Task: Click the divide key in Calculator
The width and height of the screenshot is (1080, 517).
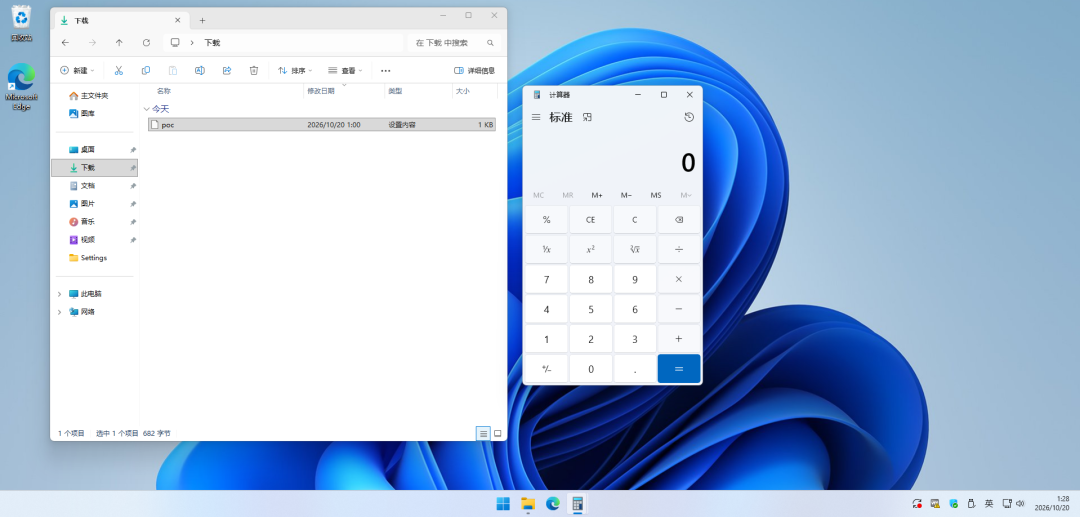Action: 678,249
